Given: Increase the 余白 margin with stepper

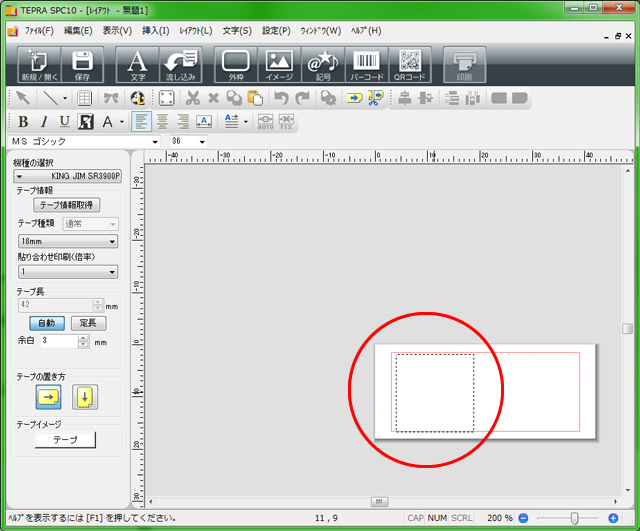Looking at the screenshot, I should (x=83, y=338).
